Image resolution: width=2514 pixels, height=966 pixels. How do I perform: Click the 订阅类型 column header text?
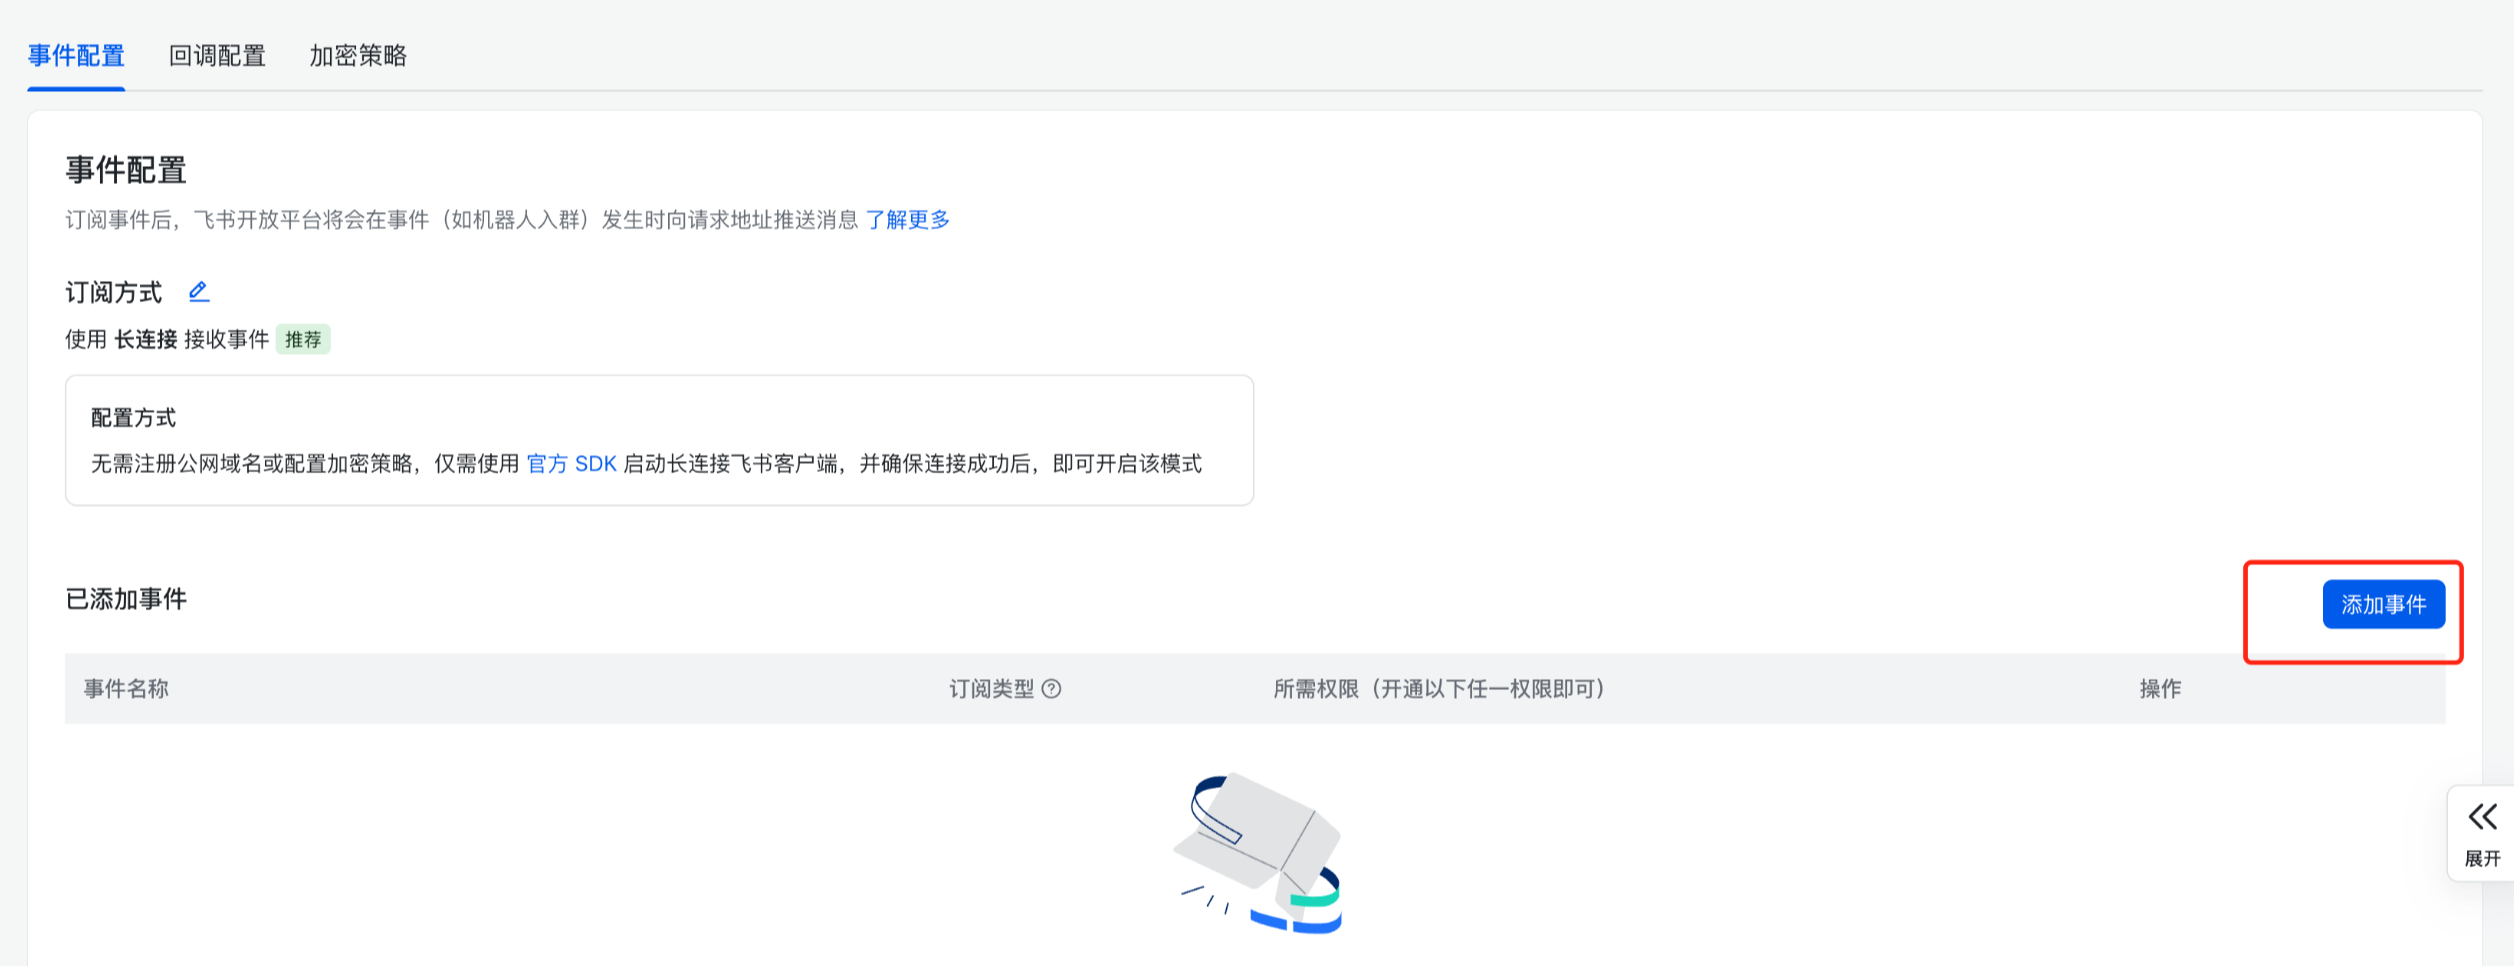(x=991, y=689)
